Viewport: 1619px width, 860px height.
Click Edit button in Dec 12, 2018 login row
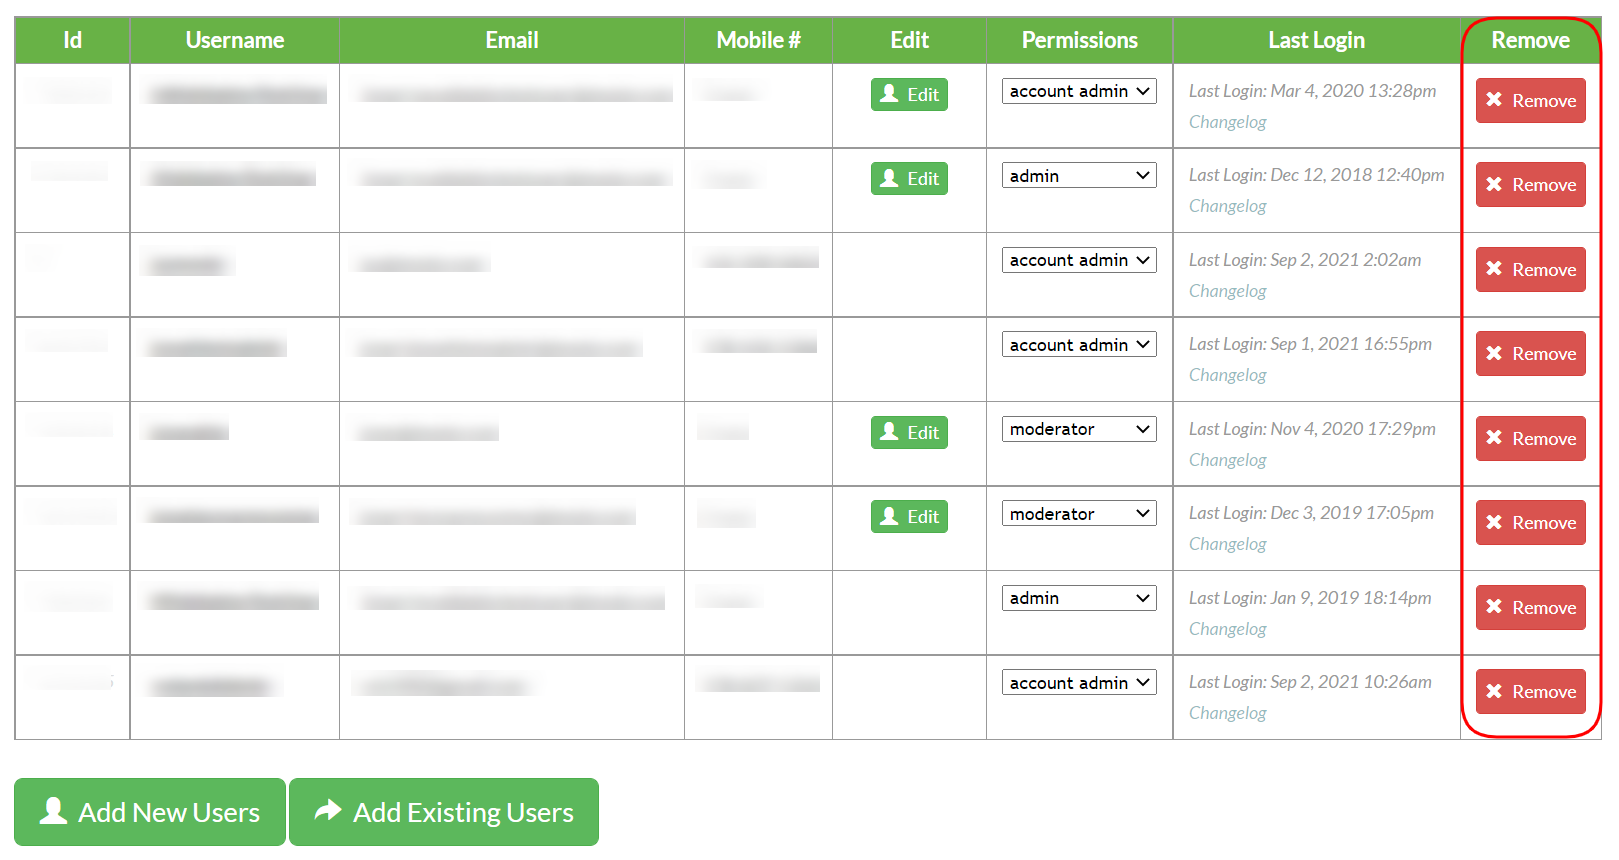click(x=909, y=179)
